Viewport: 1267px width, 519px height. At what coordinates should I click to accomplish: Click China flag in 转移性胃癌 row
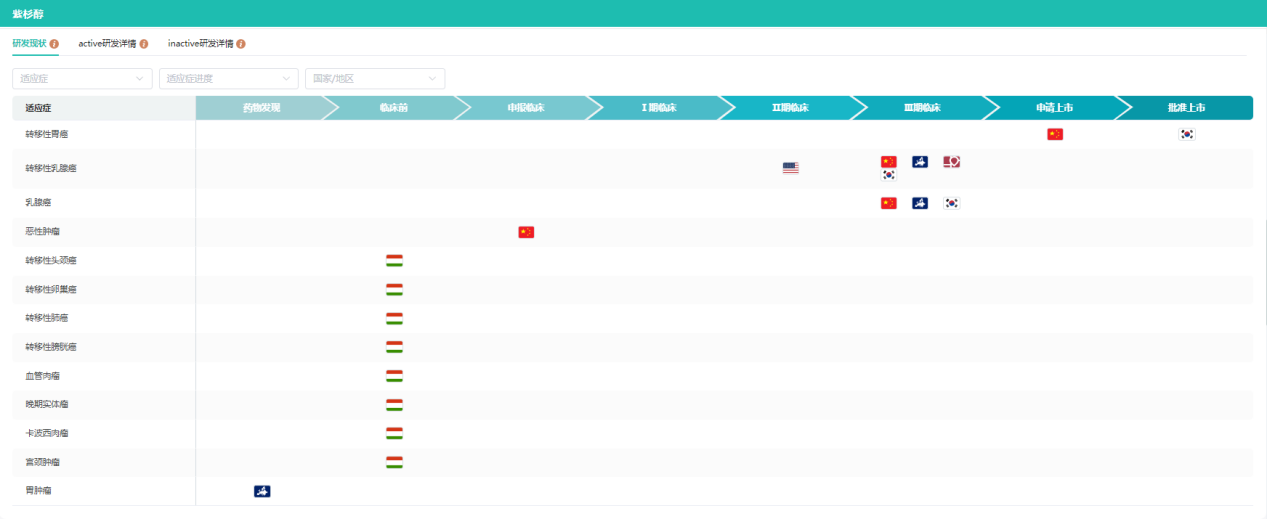pos(1055,134)
